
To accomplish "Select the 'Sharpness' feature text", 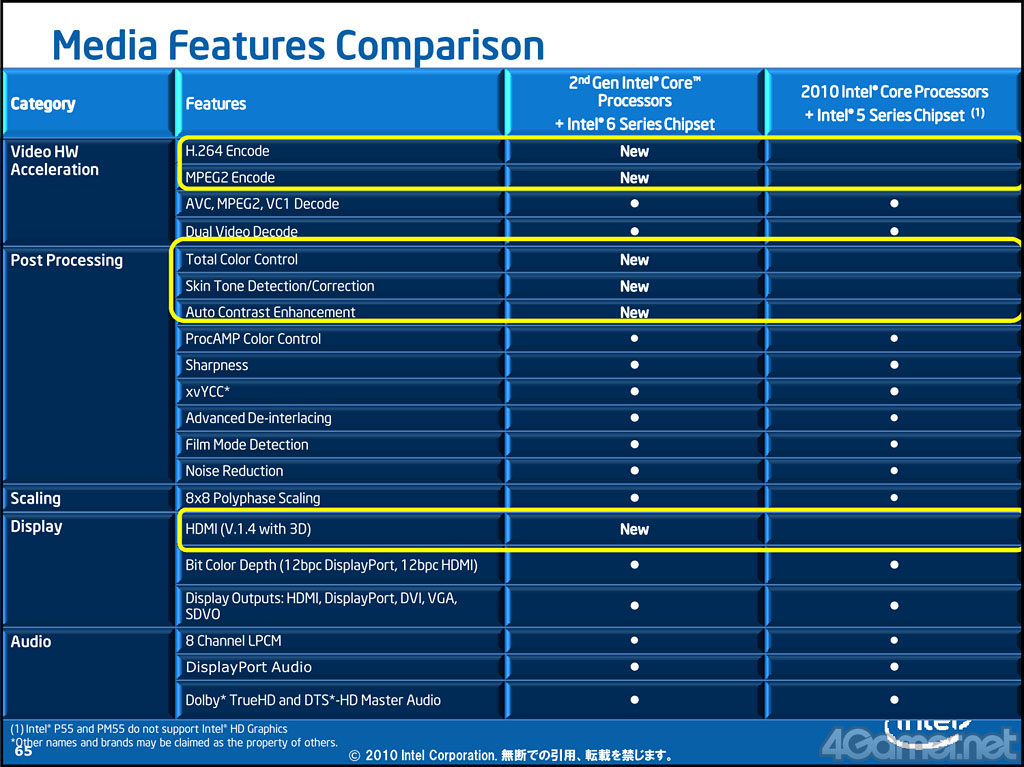I will [217, 365].
